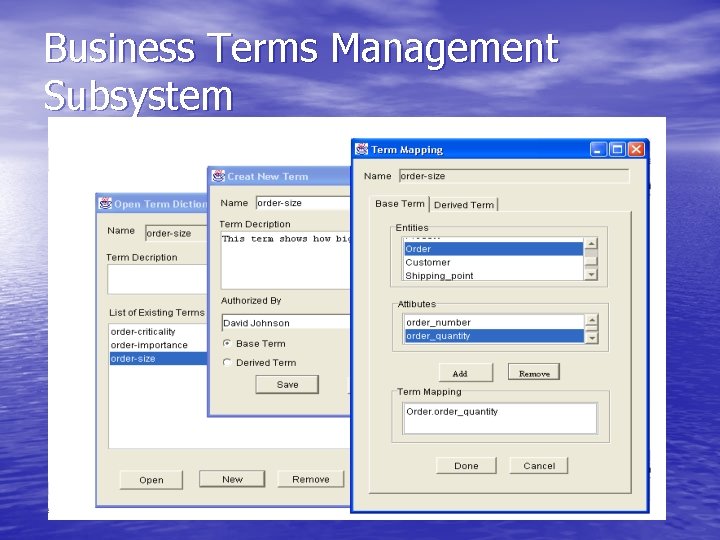Minimize the Term Mapping window
720x540 pixels.
click(x=598, y=150)
